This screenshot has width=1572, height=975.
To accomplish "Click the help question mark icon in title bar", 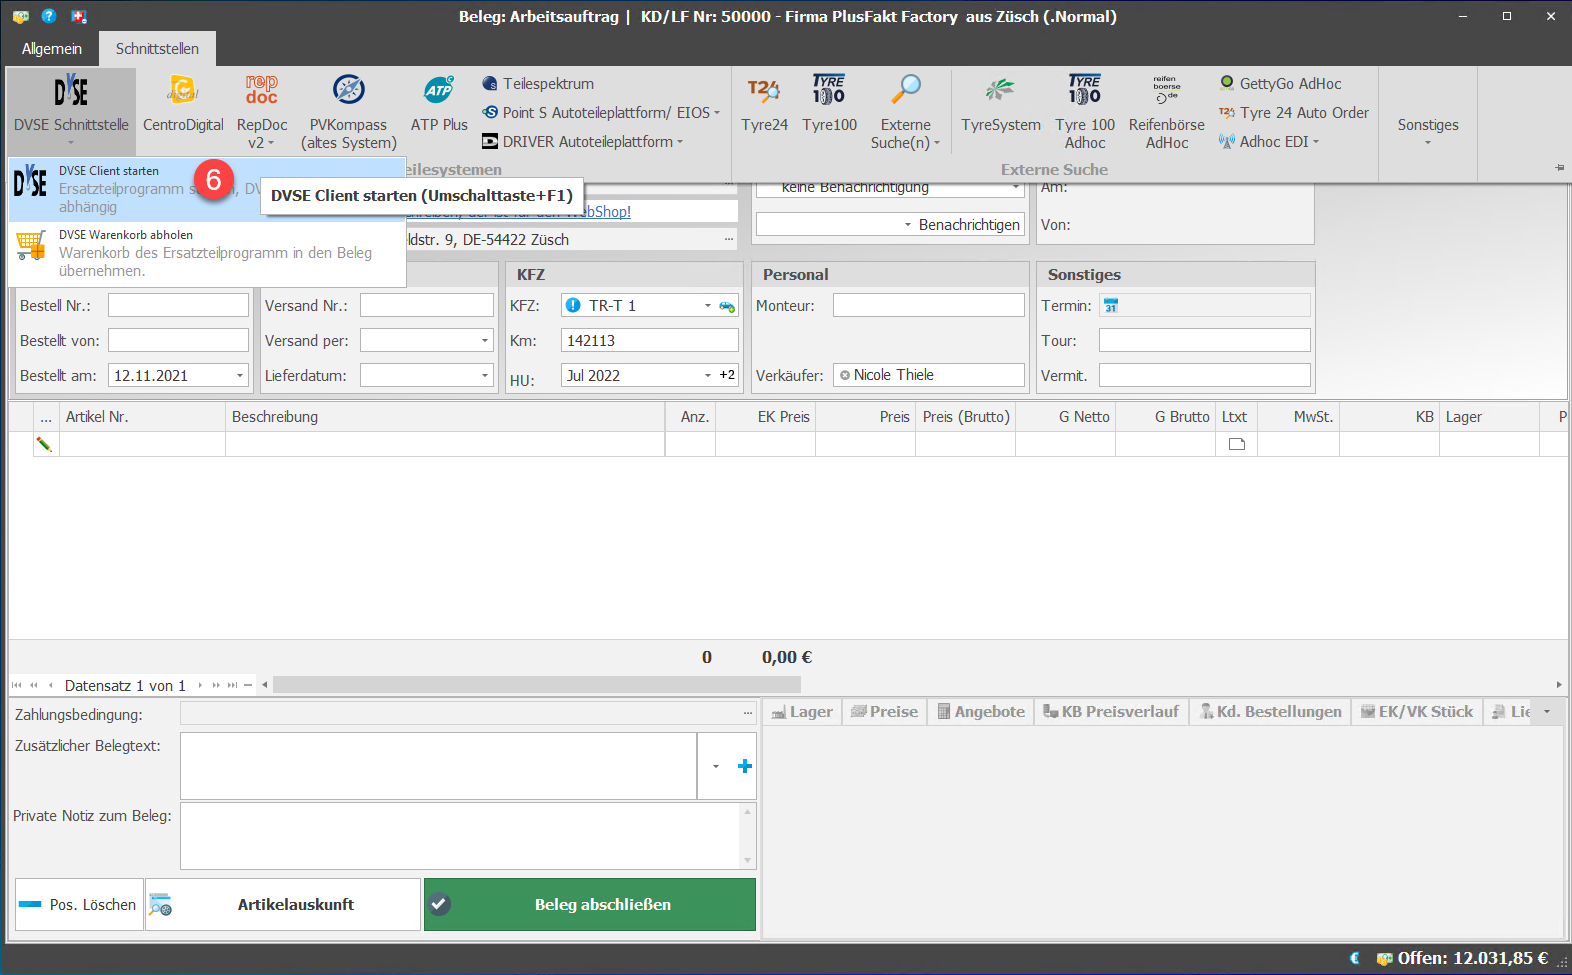I will tap(49, 16).
